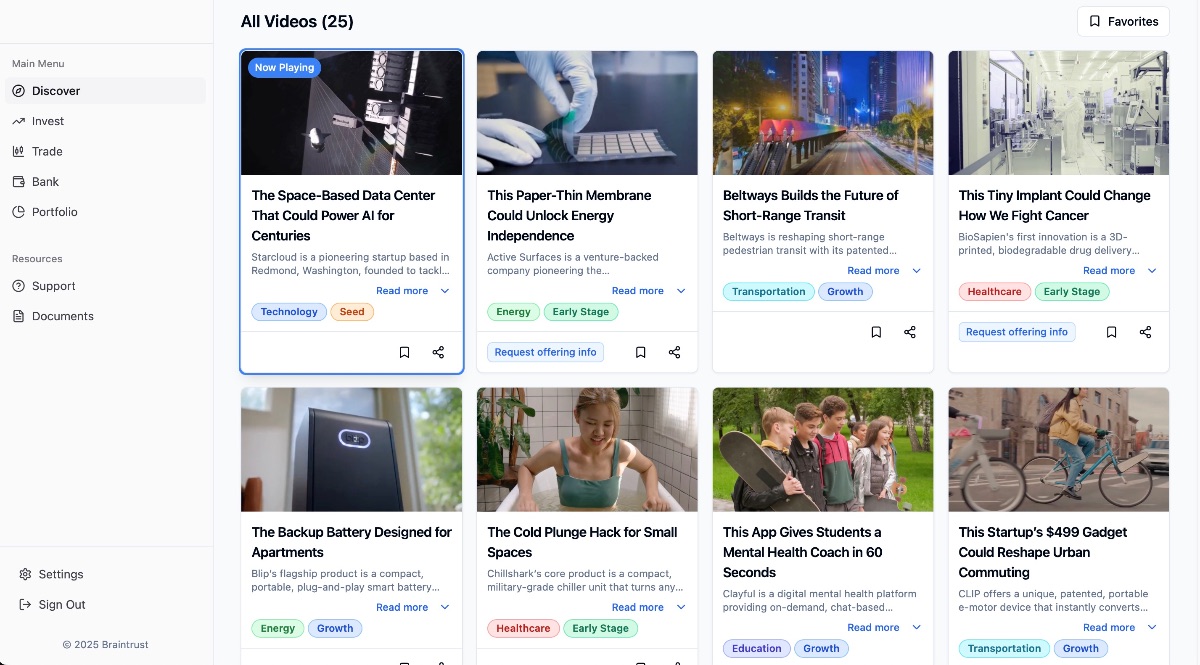Screen dimensions: 1200x665
Task: Play the Backup Battery video thumbnail
Action: tap(351, 450)
